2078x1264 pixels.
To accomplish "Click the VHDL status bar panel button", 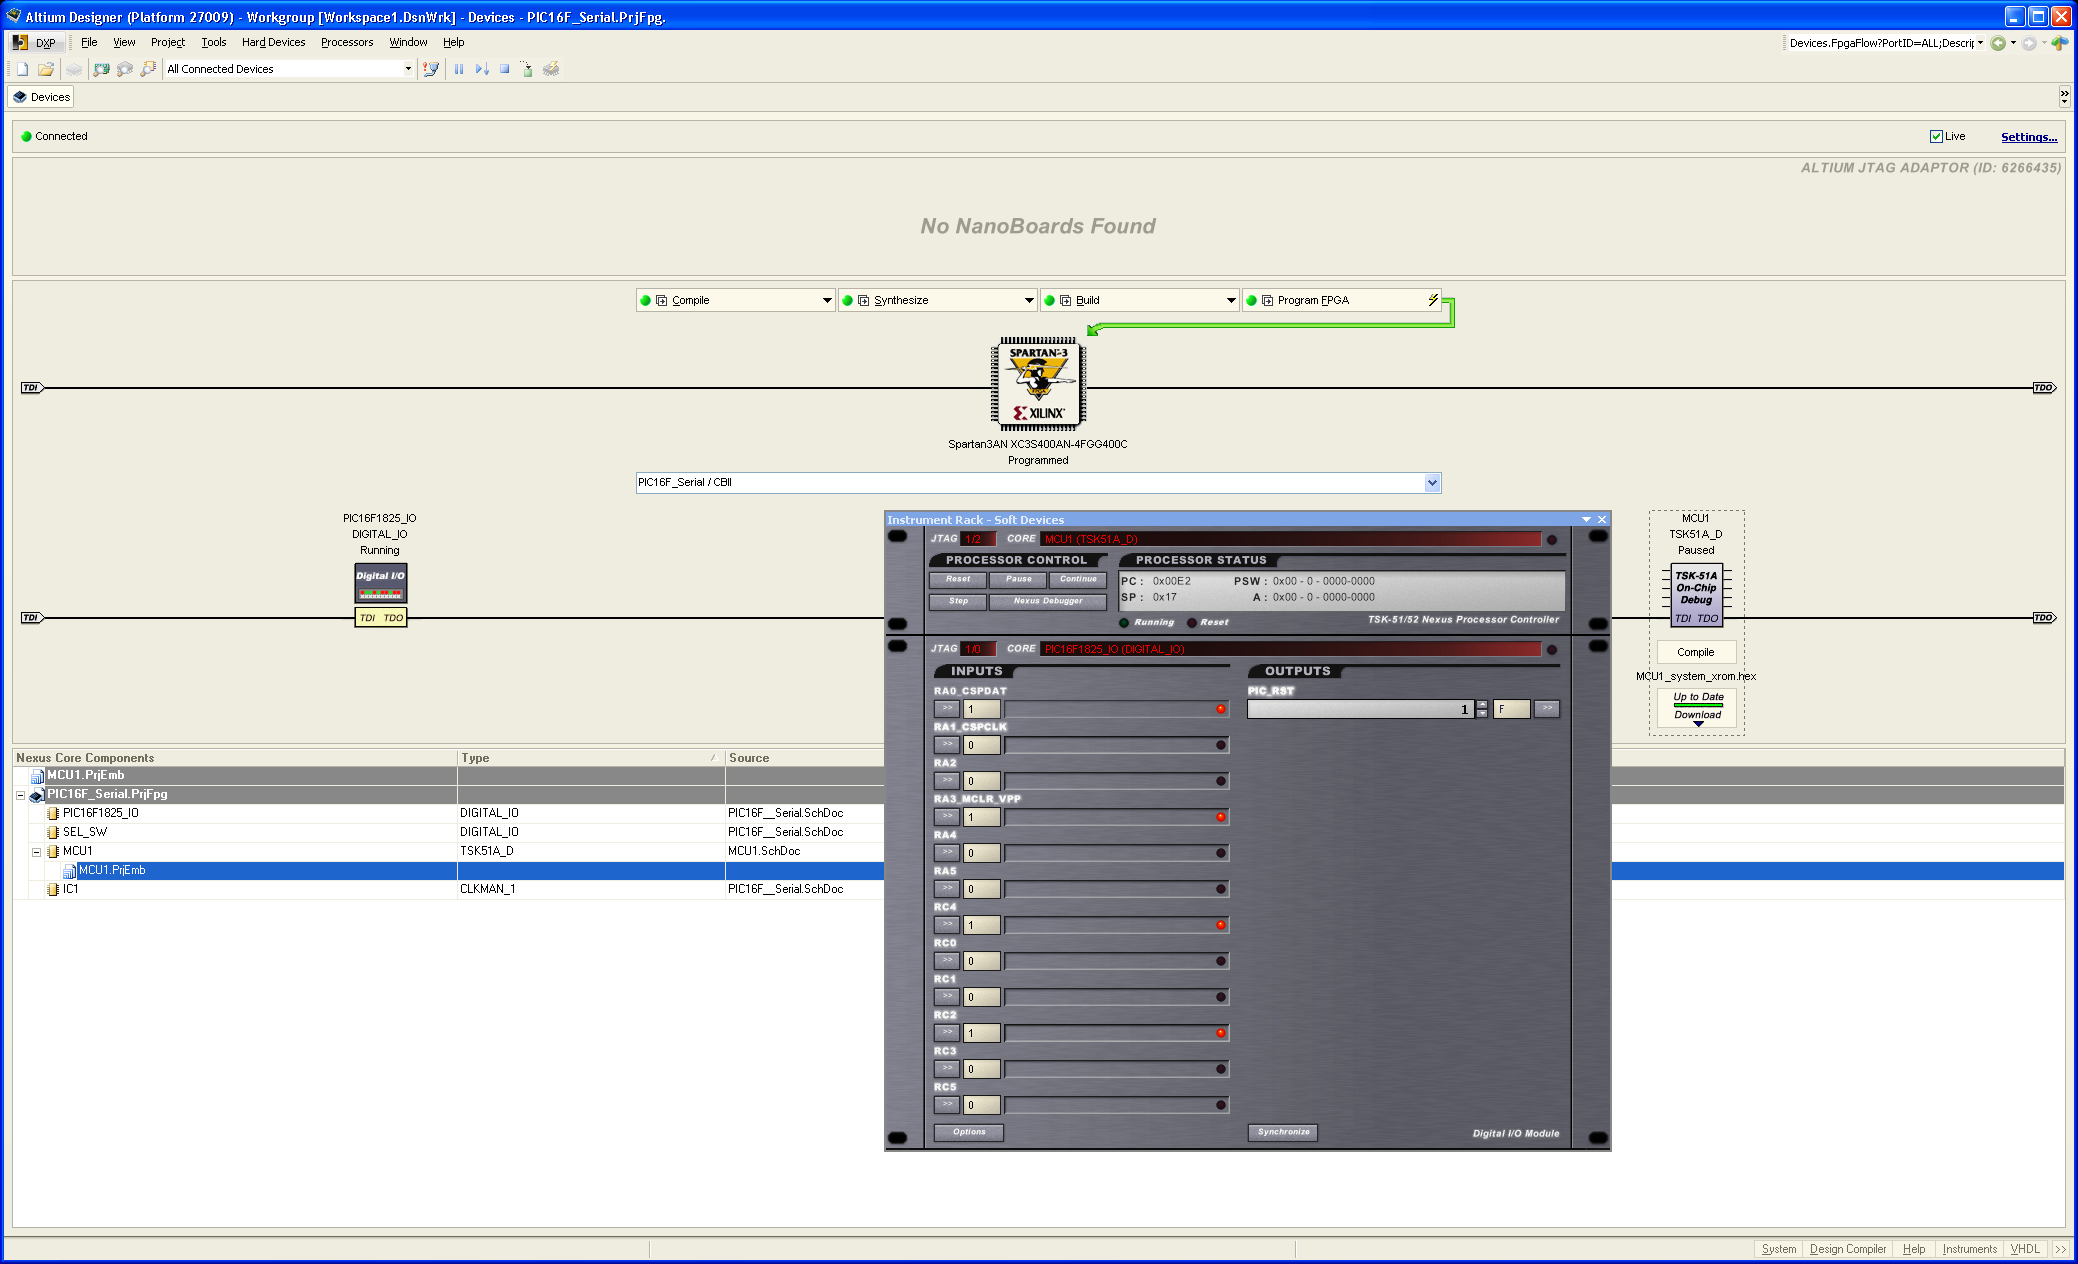I will [2025, 1249].
